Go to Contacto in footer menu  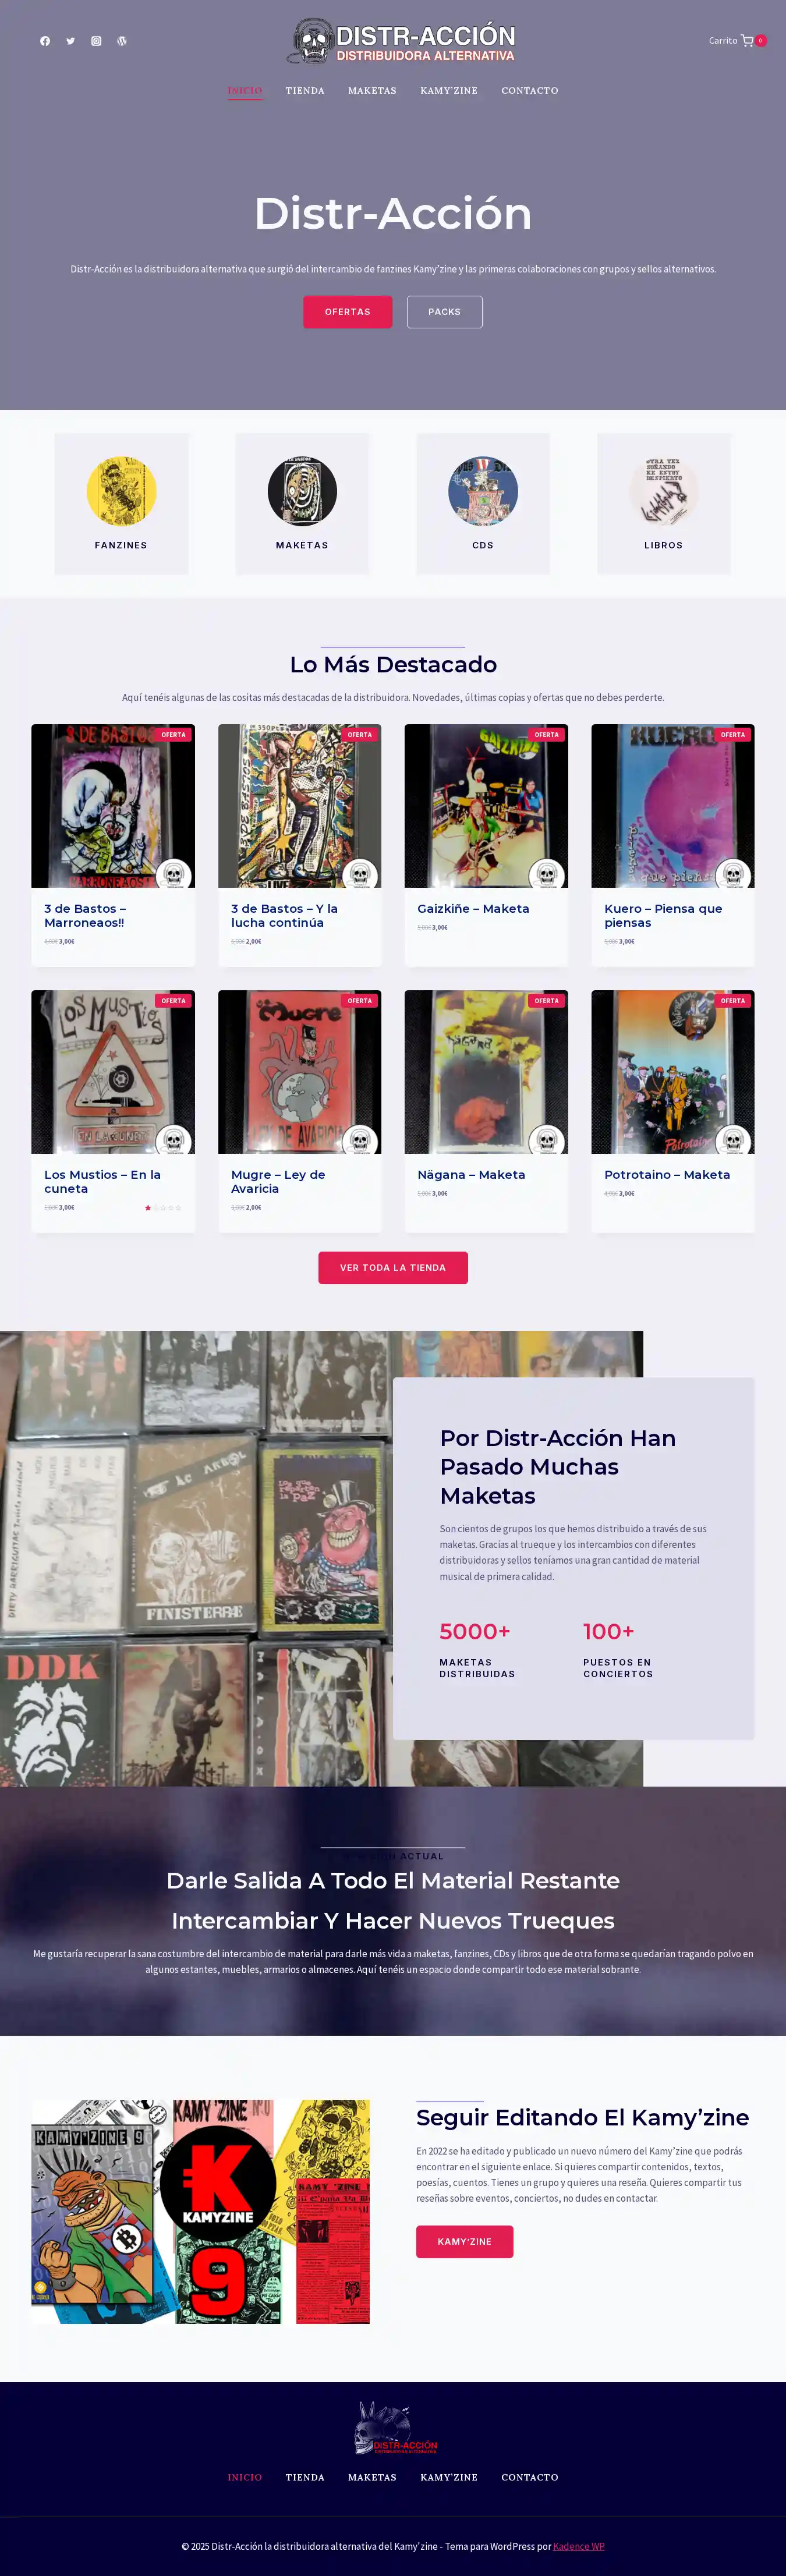(x=530, y=2477)
